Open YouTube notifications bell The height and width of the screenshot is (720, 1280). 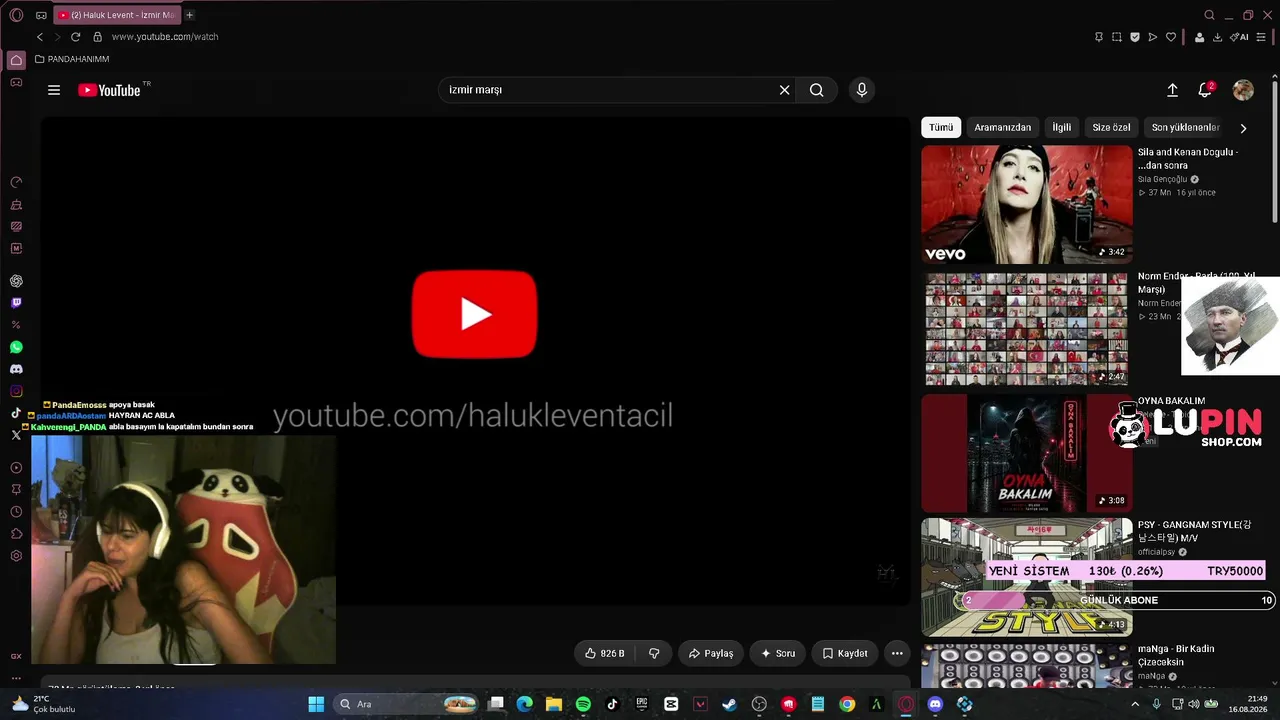1205,90
